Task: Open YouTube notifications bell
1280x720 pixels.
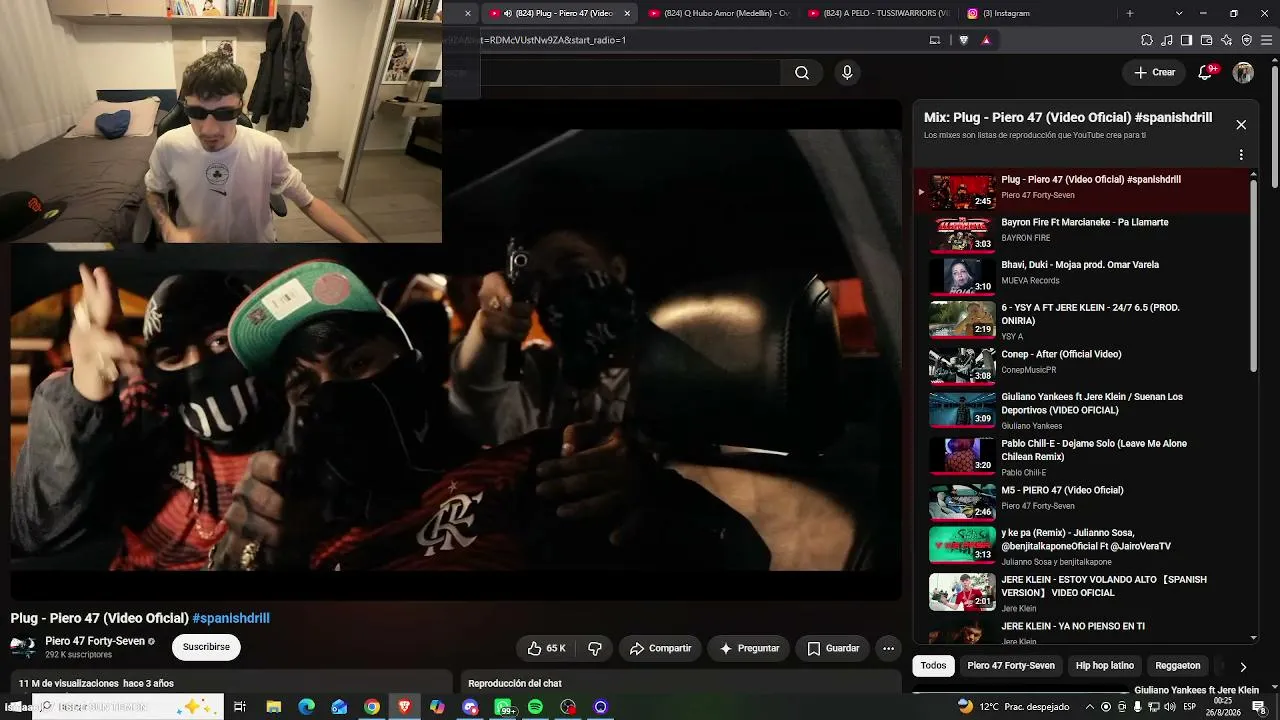Action: coord(1206,72)
